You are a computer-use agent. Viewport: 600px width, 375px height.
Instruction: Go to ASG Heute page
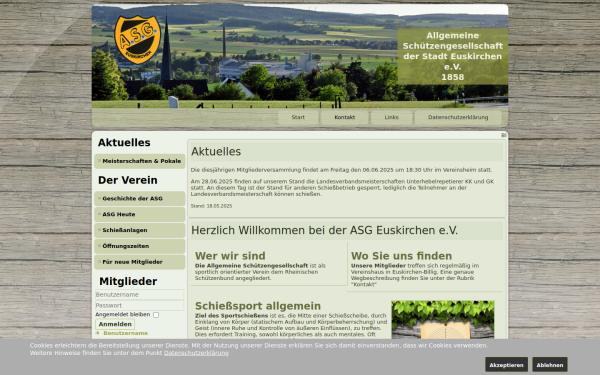140,214
